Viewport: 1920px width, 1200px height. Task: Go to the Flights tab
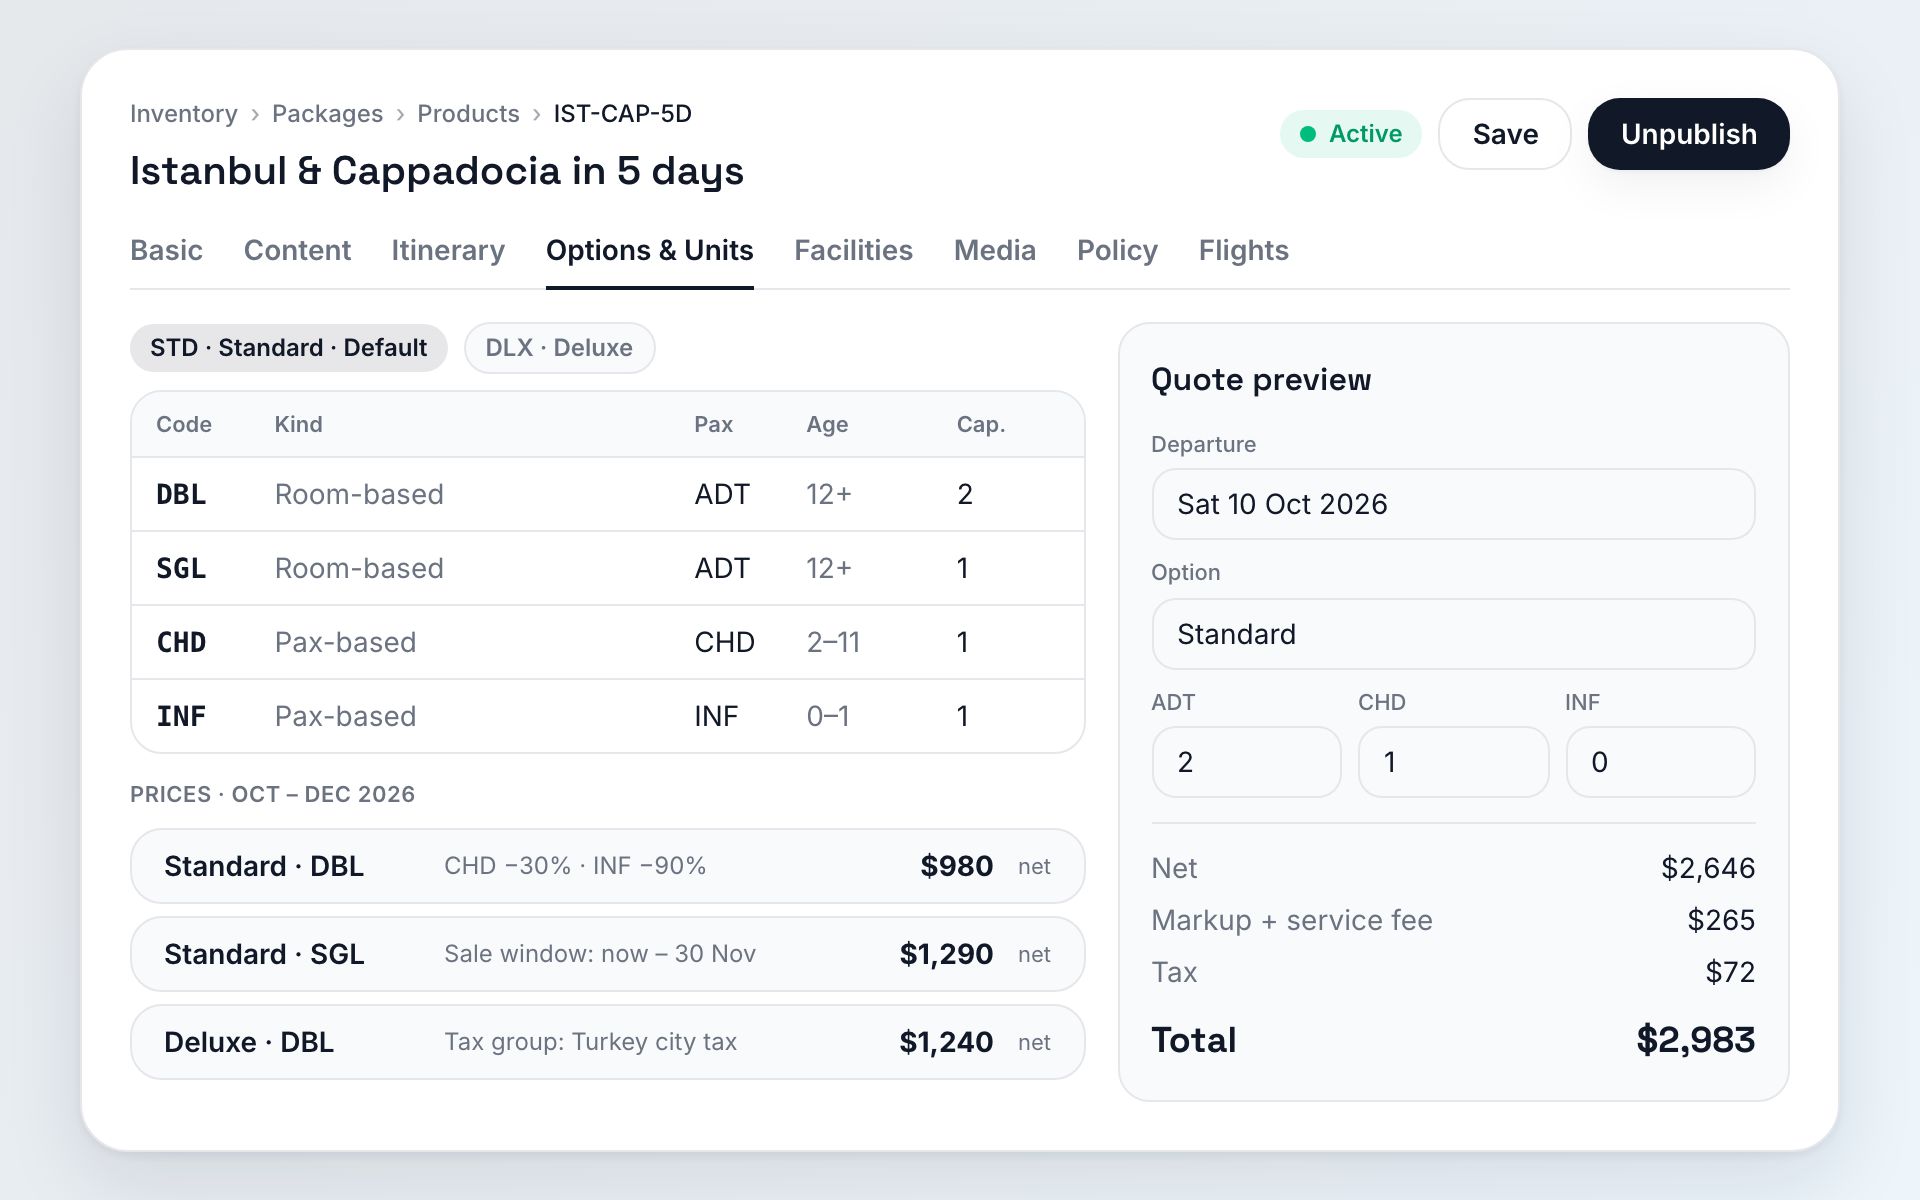(1243, 250)
